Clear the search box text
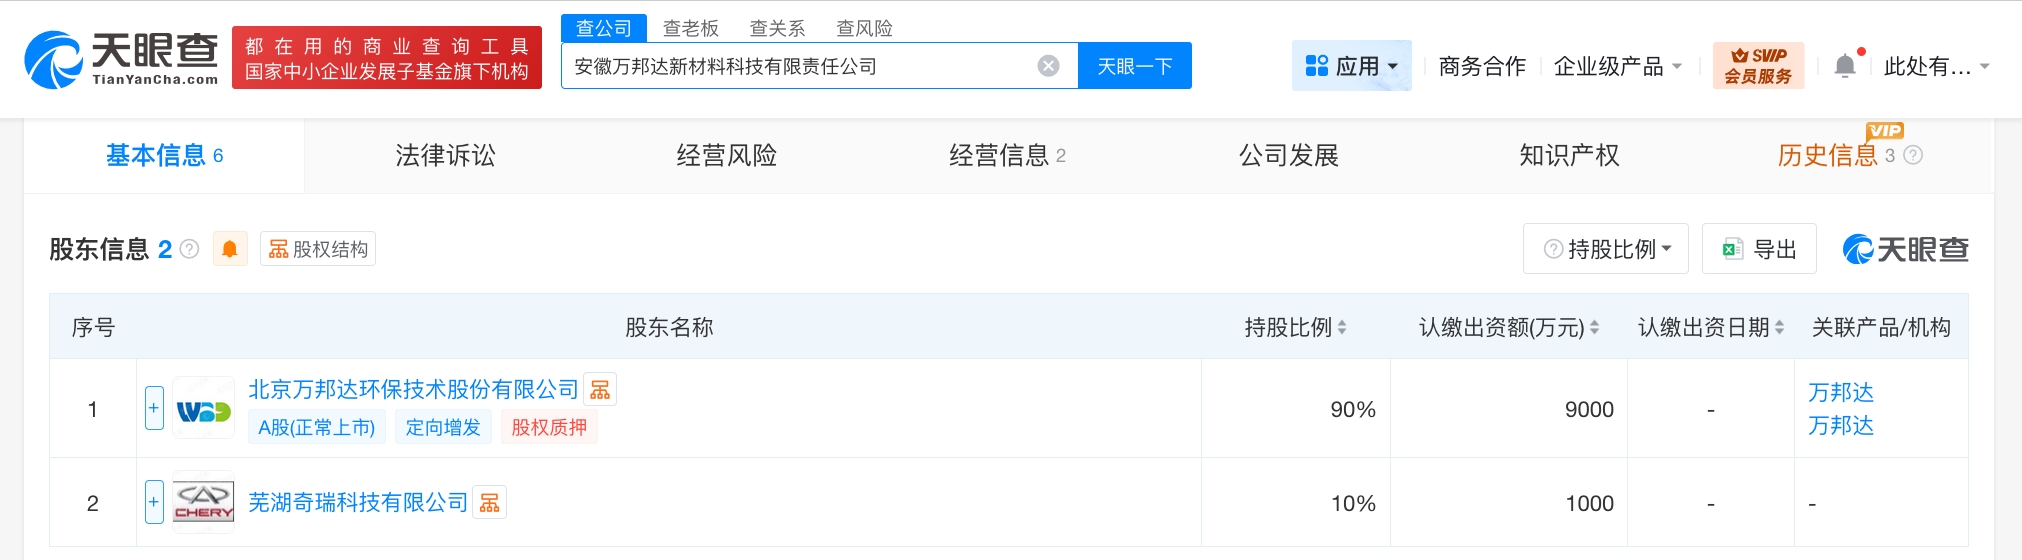The height and width of the screenshot is (560, 2022). click(1048, 66)
